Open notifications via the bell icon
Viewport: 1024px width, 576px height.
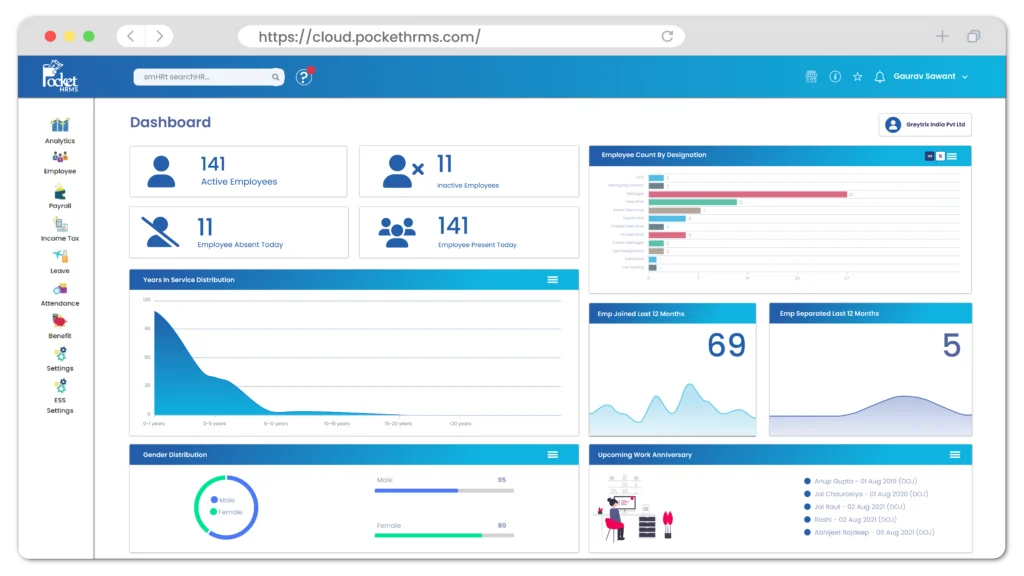[x=880, y=77]
